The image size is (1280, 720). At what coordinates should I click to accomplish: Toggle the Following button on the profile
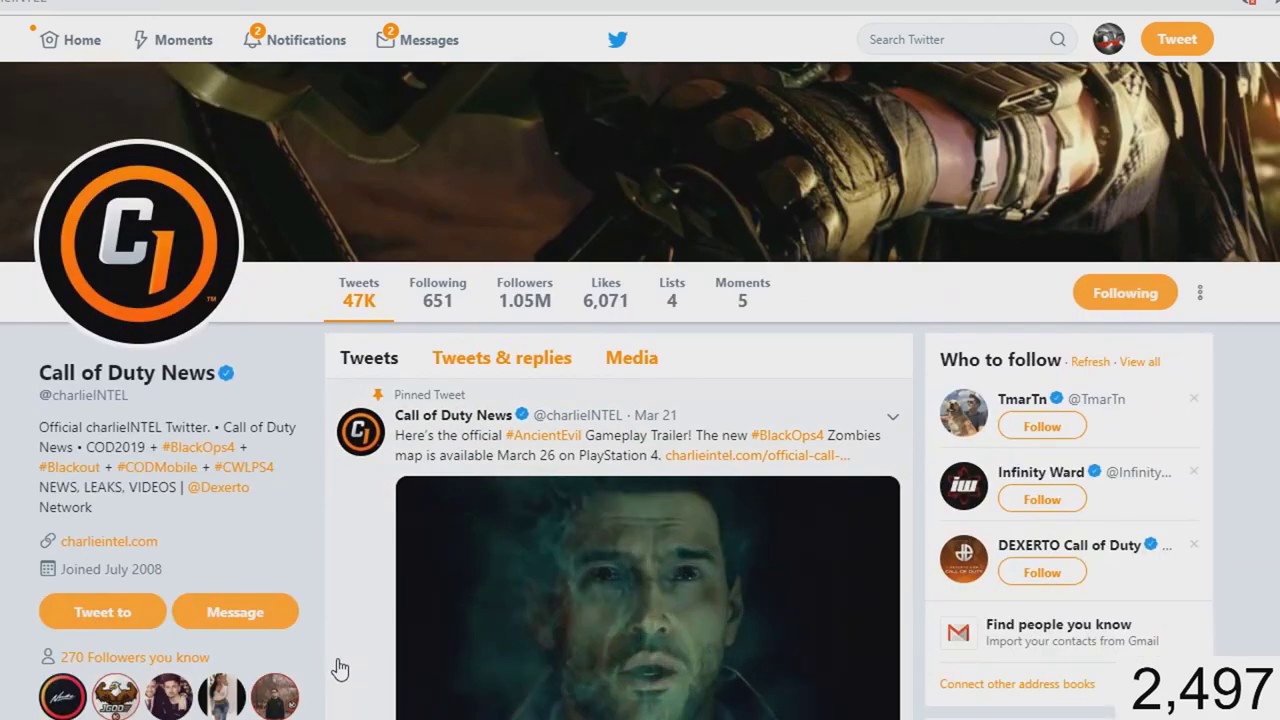(1125, 293)
